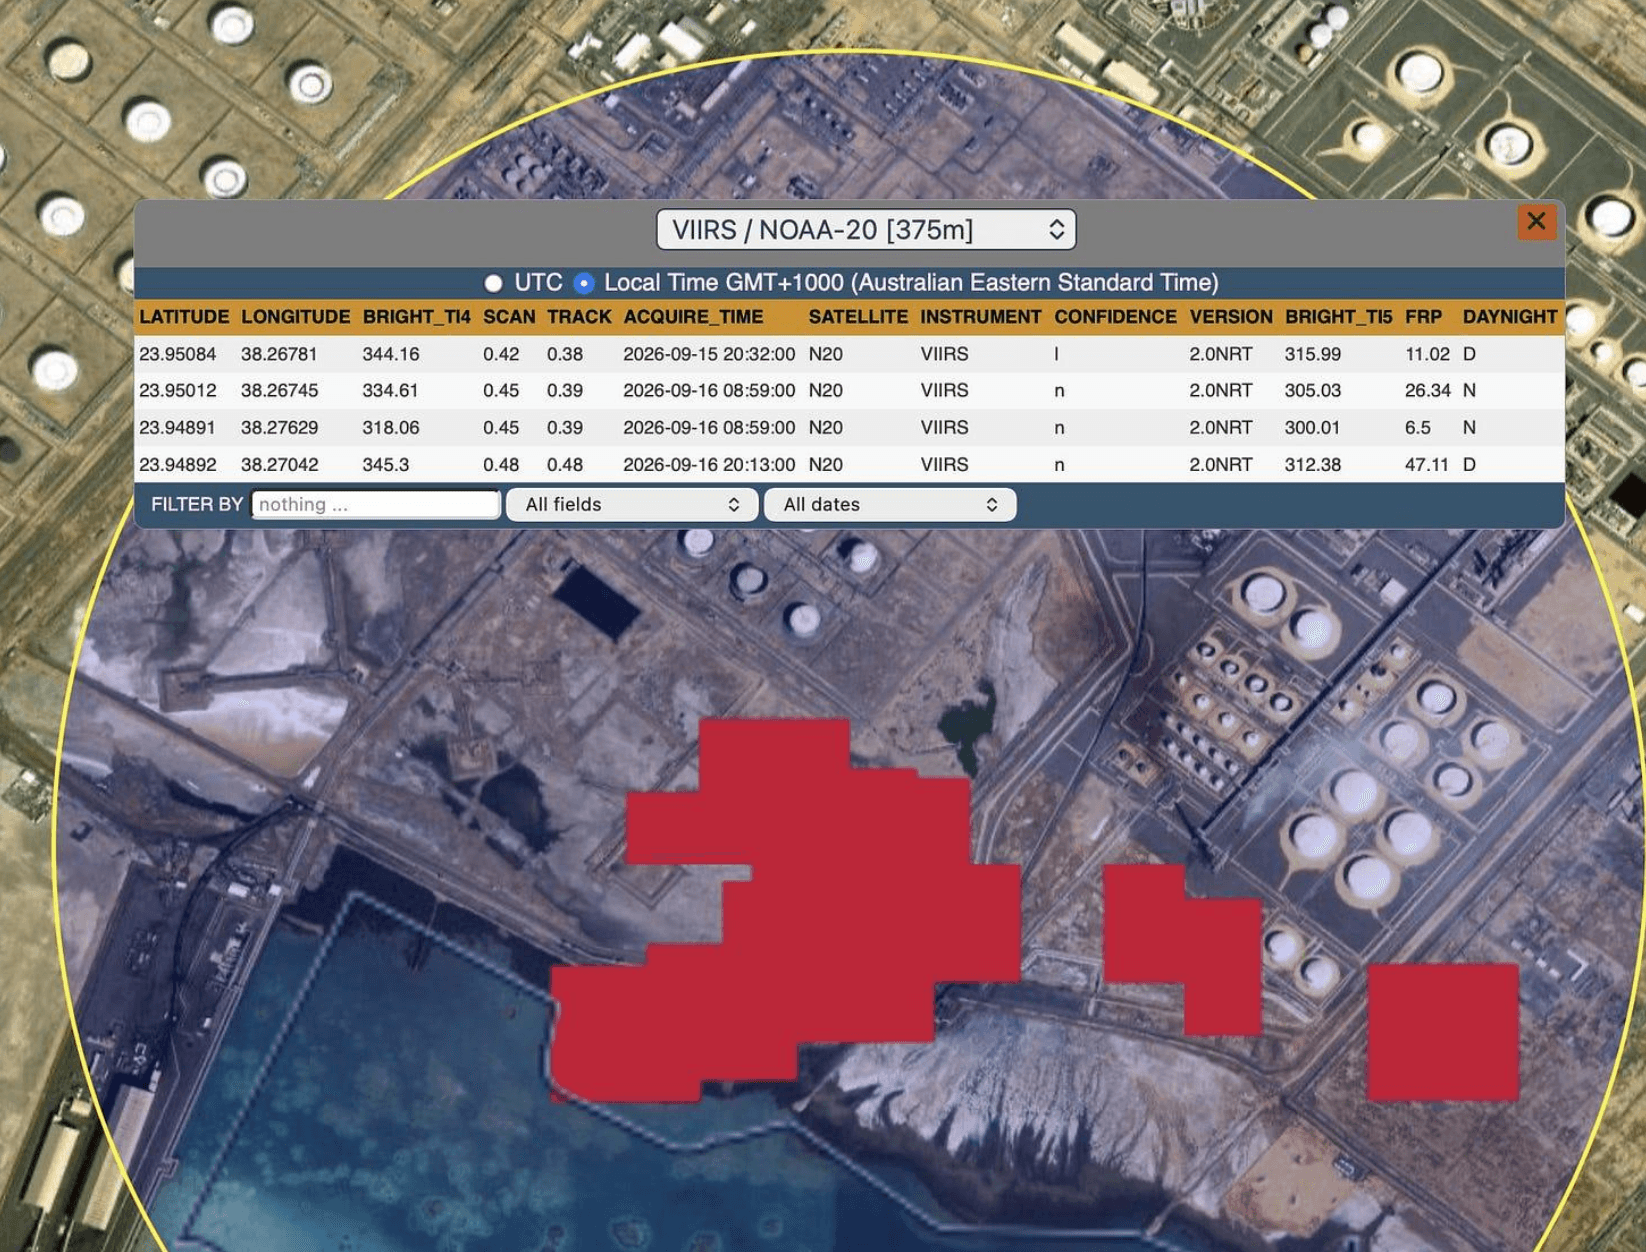
Task: Click the isolated red fire pixel square
Action: click(x=1443, y=1032)
